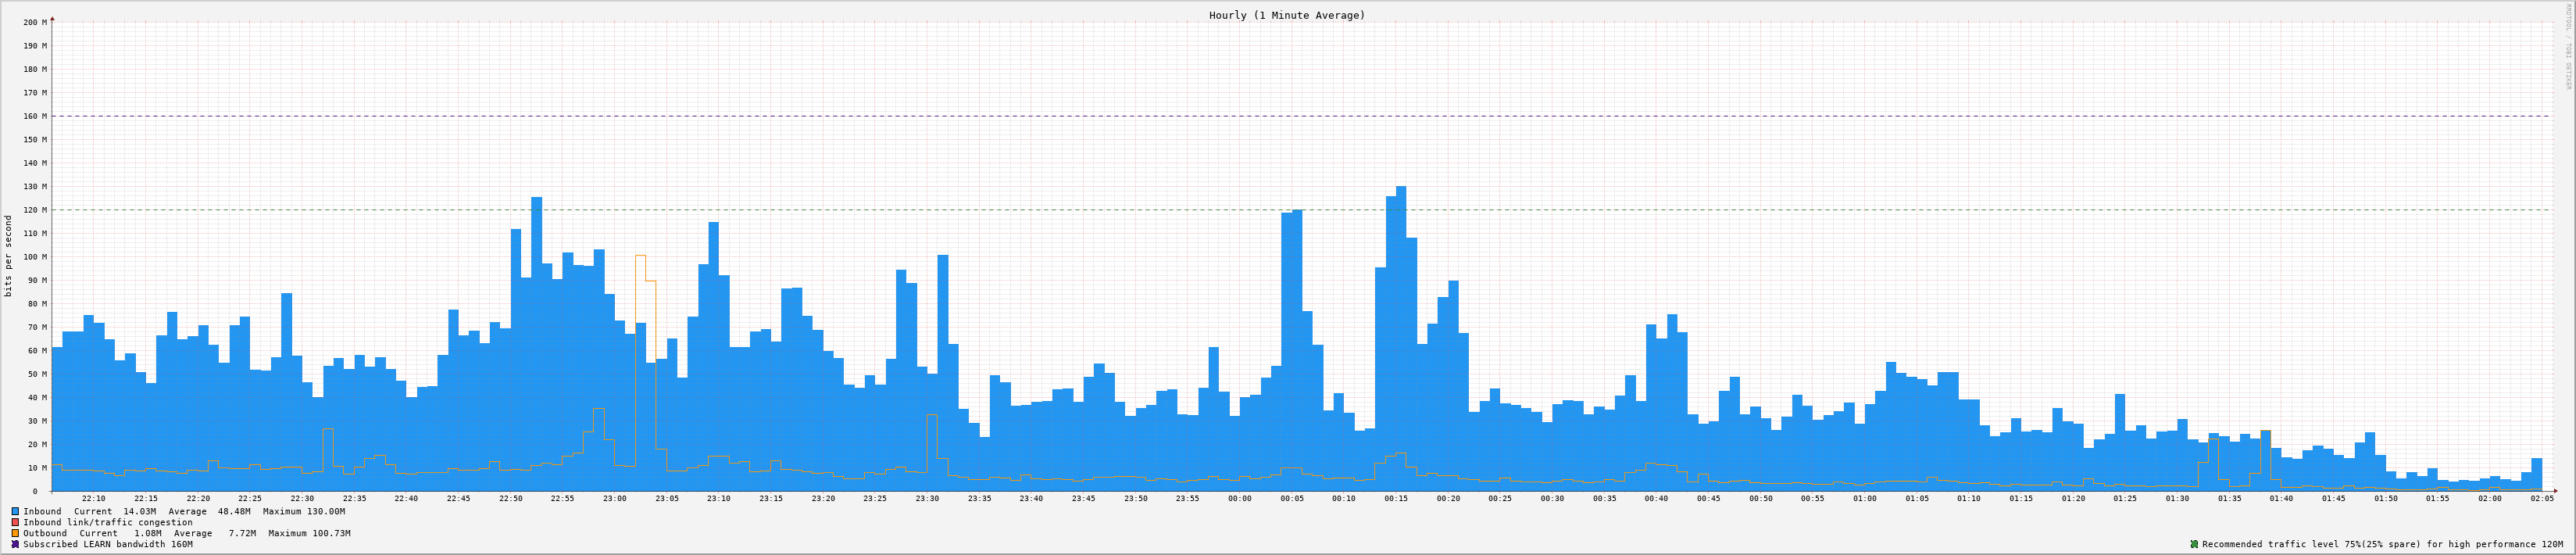Click the 01:30 time axis label
The image size is (2576, 555).
2177,498
